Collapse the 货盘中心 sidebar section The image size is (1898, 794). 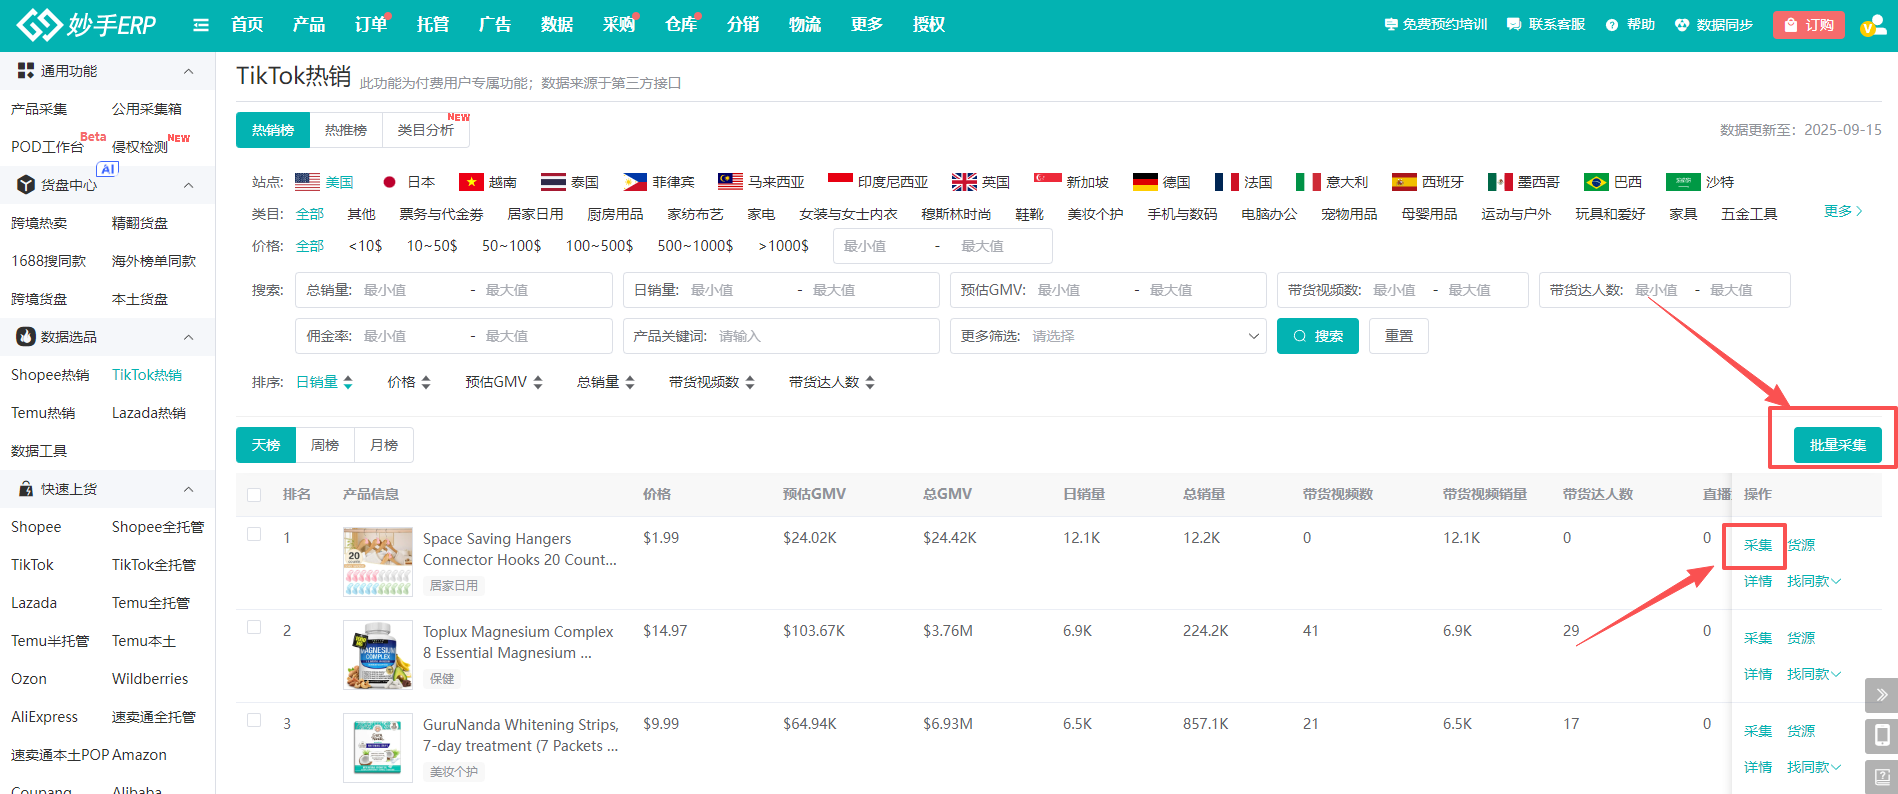tap(189, 185)
